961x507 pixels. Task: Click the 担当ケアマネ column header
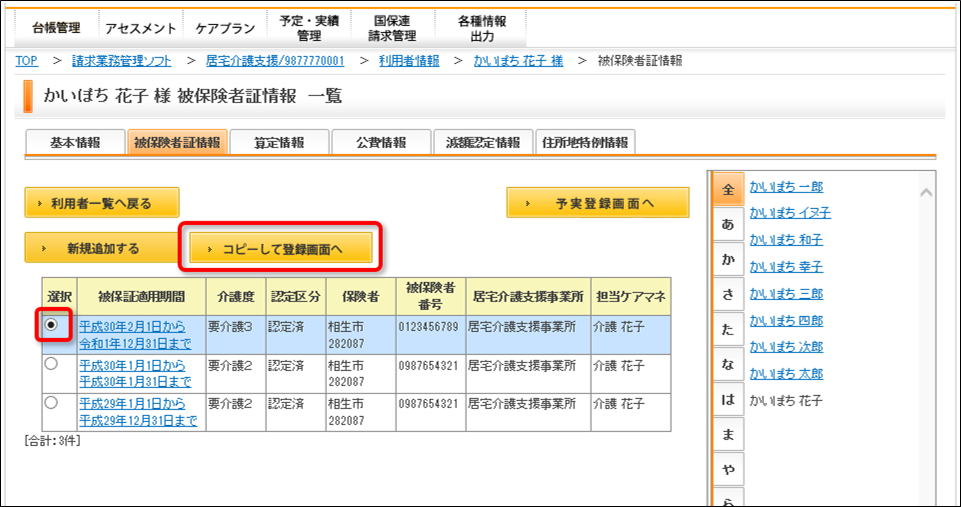(x=631, y=297)
